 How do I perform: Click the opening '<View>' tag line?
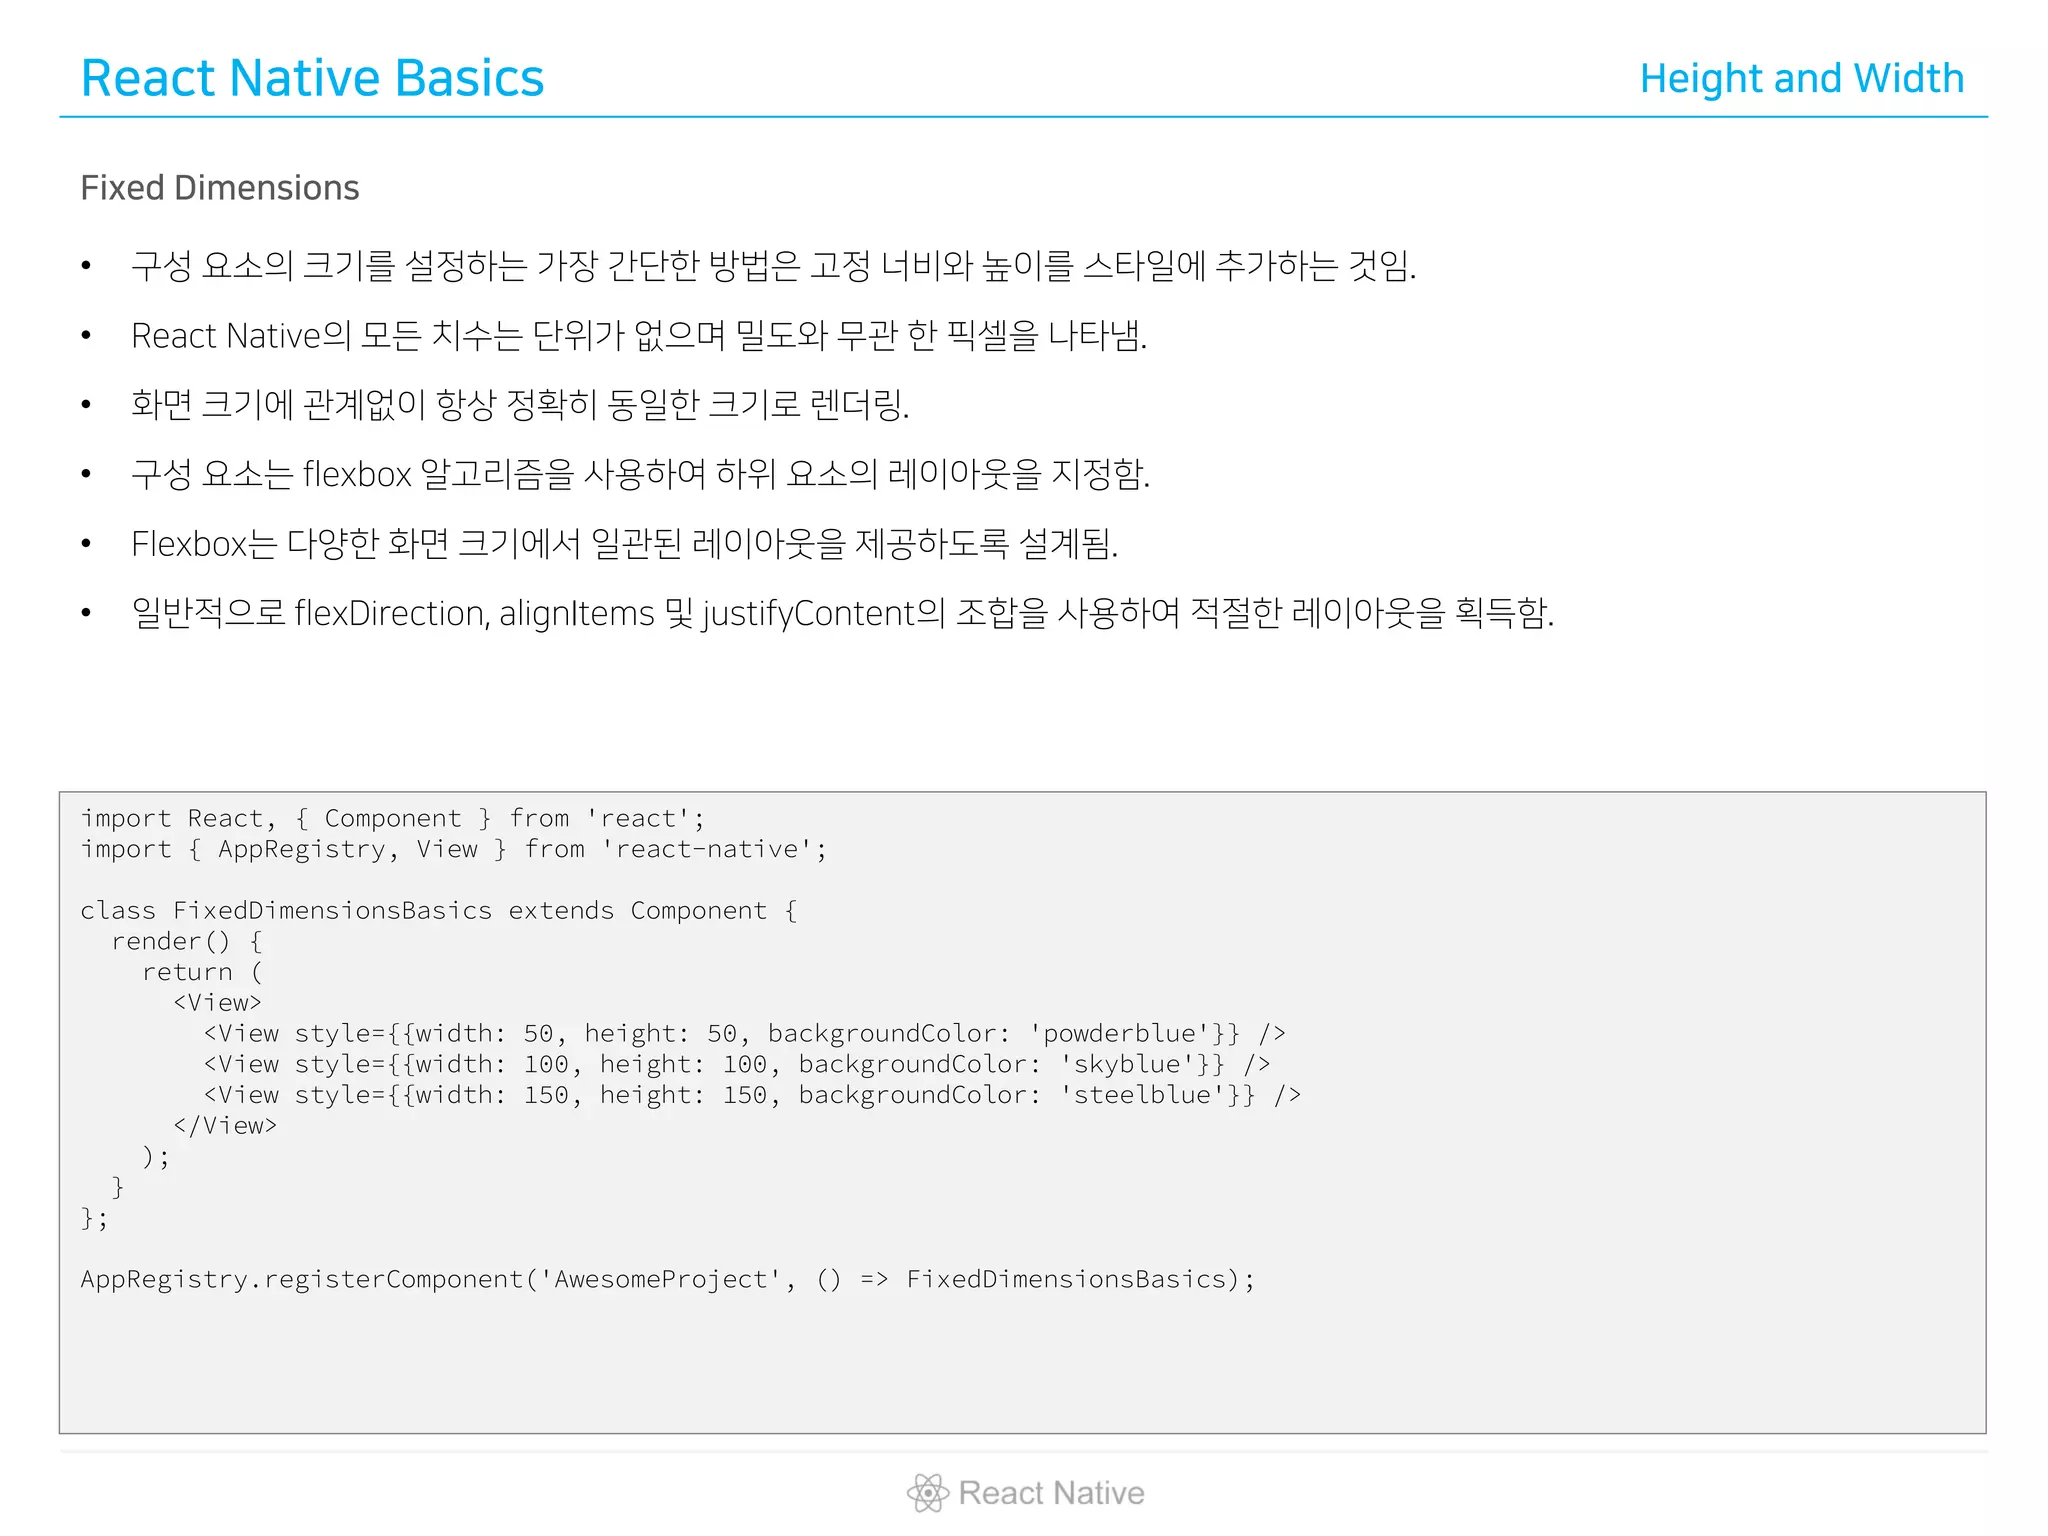[x=217, y=1003]
